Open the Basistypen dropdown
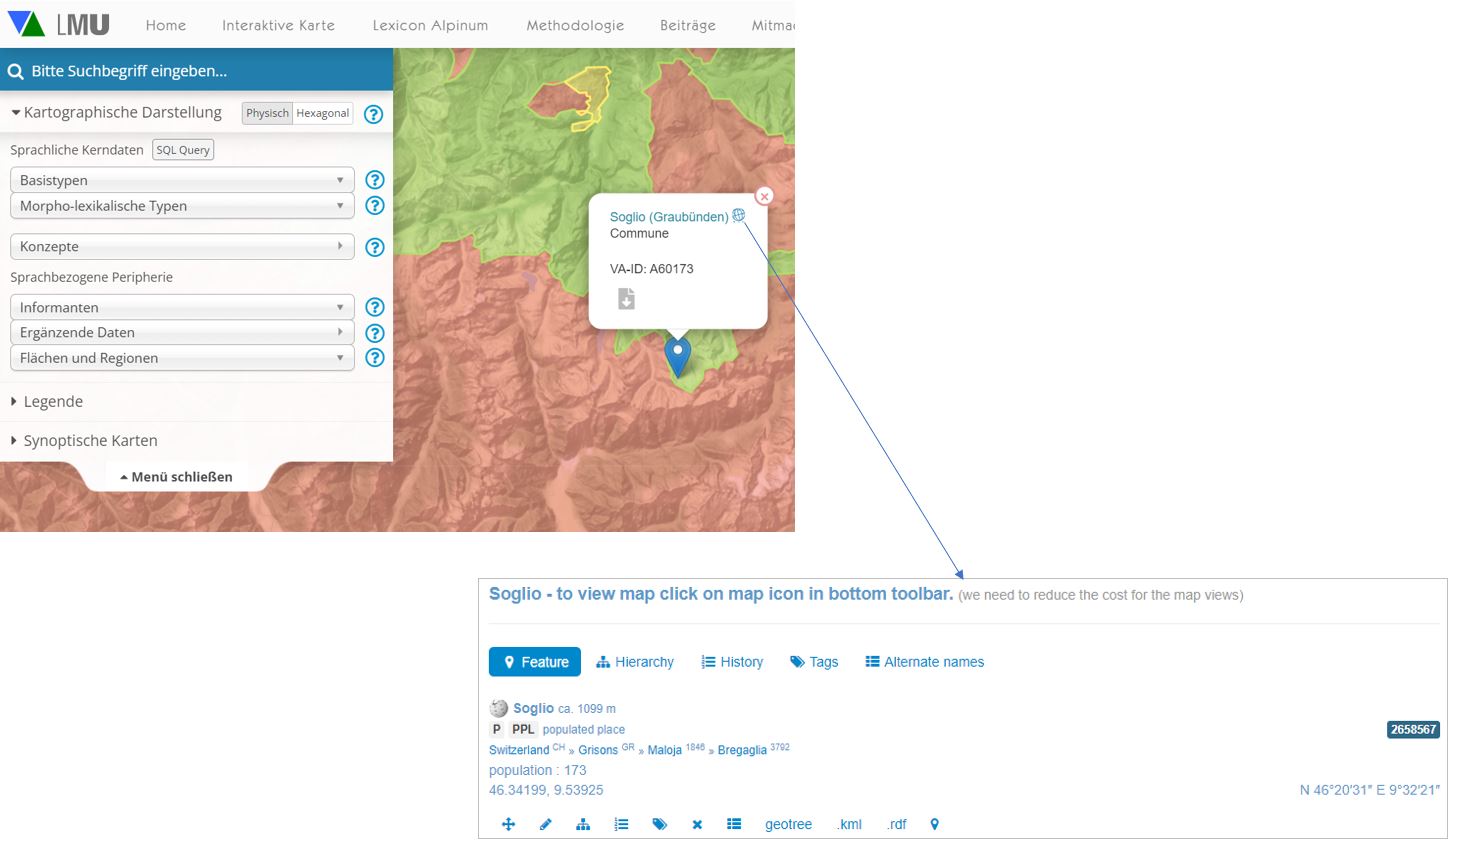This screenshot has height=849, width=1458. pyautogui.click(x=182, y=180)
